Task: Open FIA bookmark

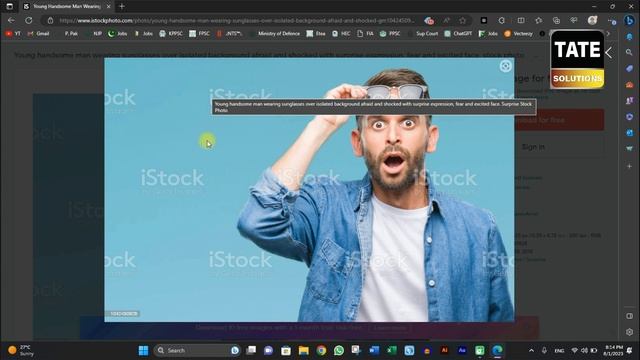Action: click(366, 34)
